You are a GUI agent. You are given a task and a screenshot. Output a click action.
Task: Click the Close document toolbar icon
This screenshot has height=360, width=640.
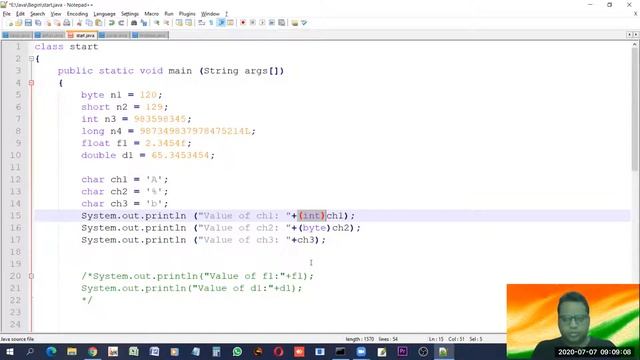click(x=48, y=23)
